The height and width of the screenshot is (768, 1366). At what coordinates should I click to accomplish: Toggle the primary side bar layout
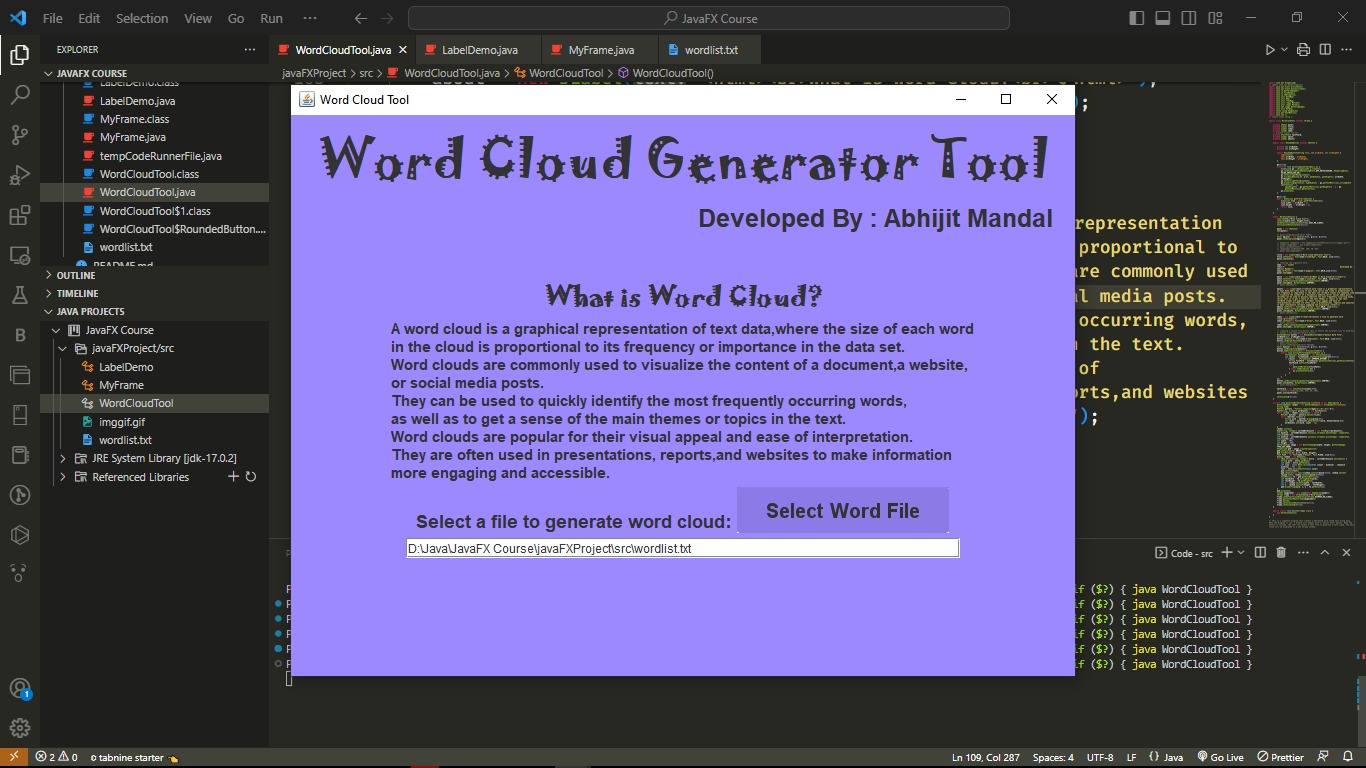(x=1137, y=18)
